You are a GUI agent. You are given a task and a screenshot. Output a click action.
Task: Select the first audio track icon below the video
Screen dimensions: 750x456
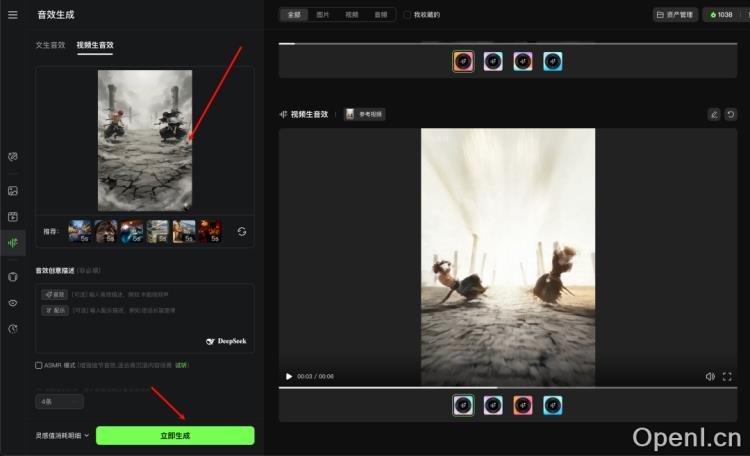tap(463, 405)
